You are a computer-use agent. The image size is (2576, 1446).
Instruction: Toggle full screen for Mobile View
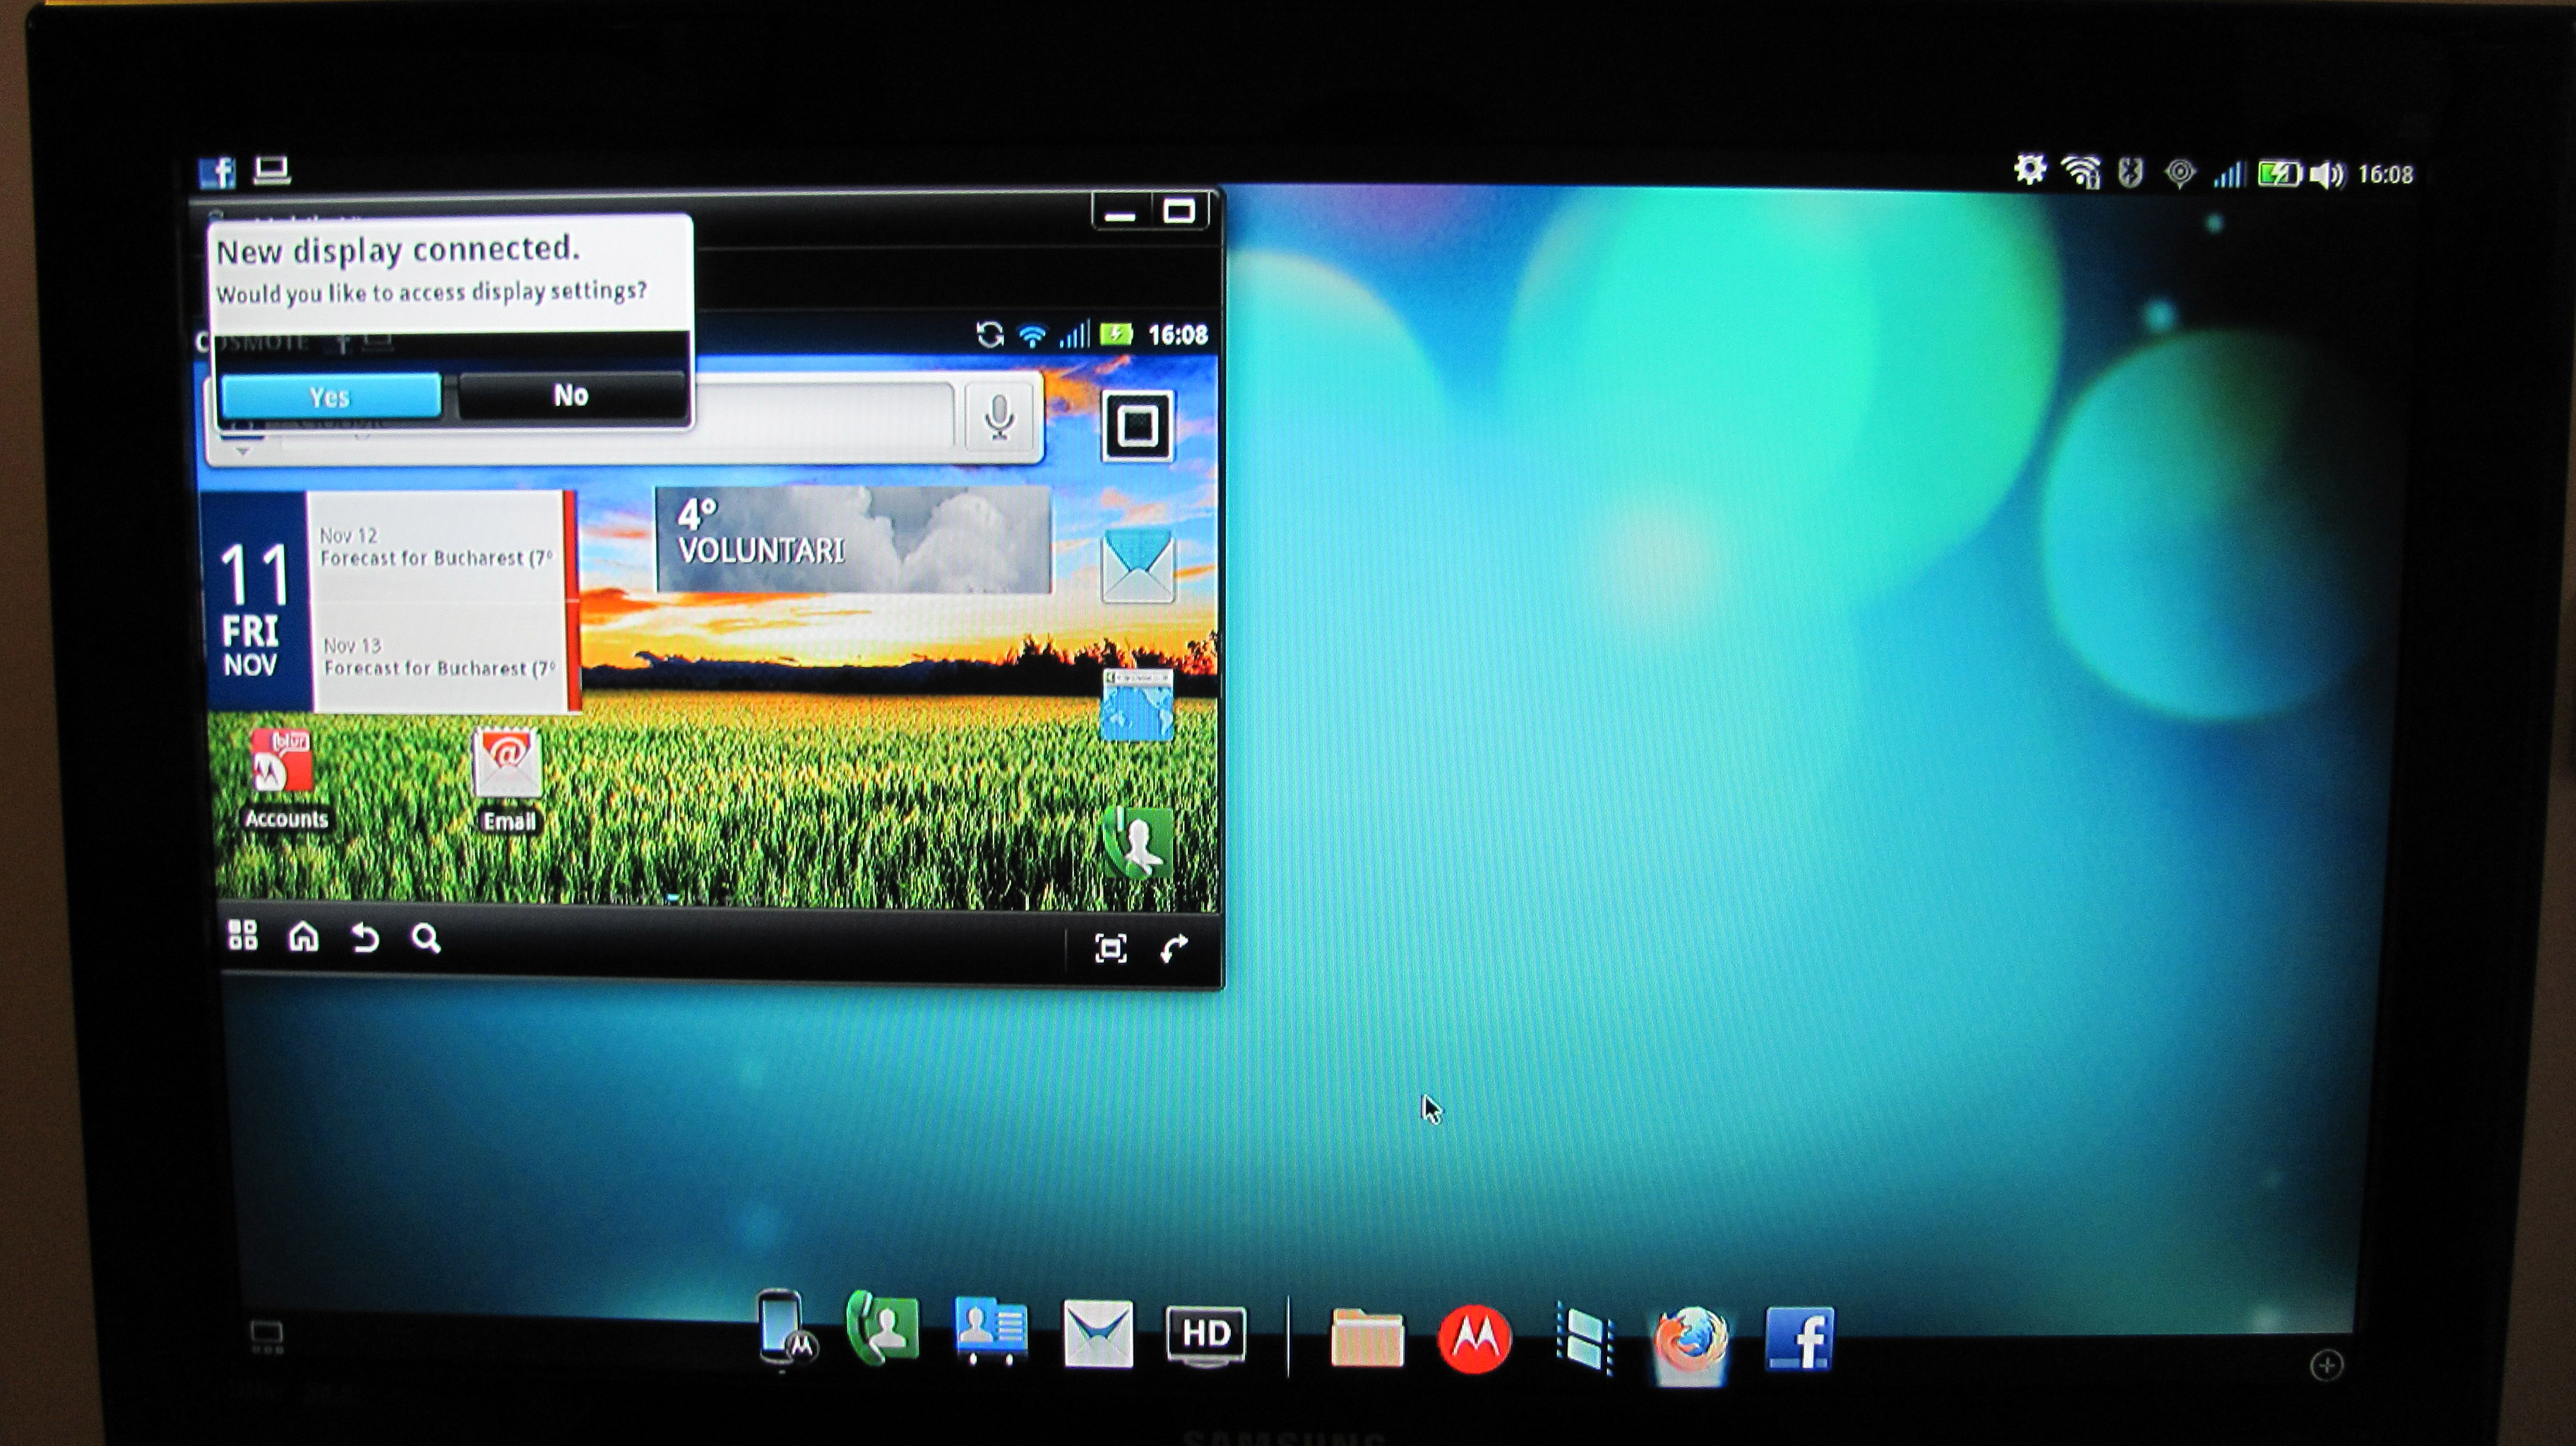tap(1111, 948)
